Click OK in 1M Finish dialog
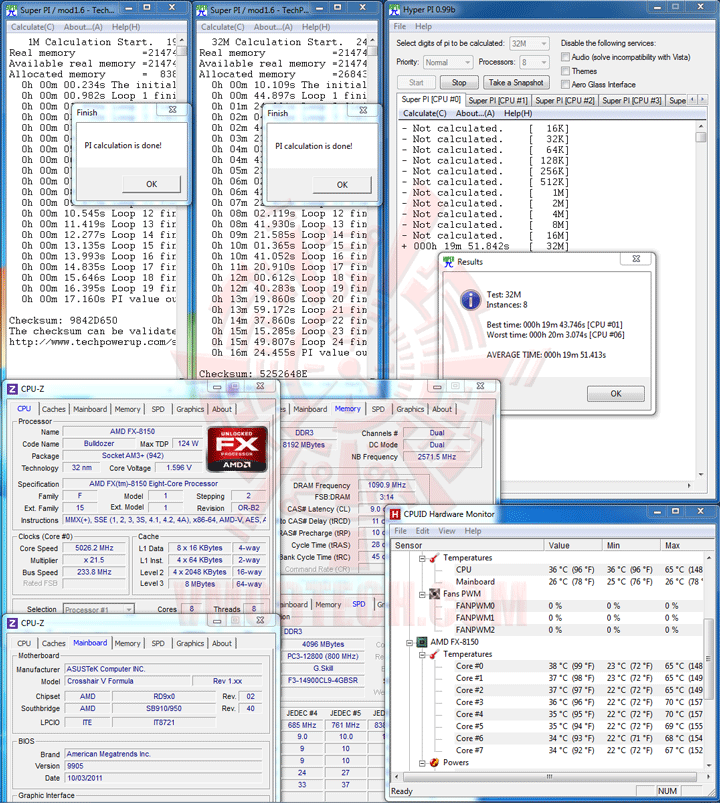The height and width of the screenshot is (803, 720). click(152, 184)
